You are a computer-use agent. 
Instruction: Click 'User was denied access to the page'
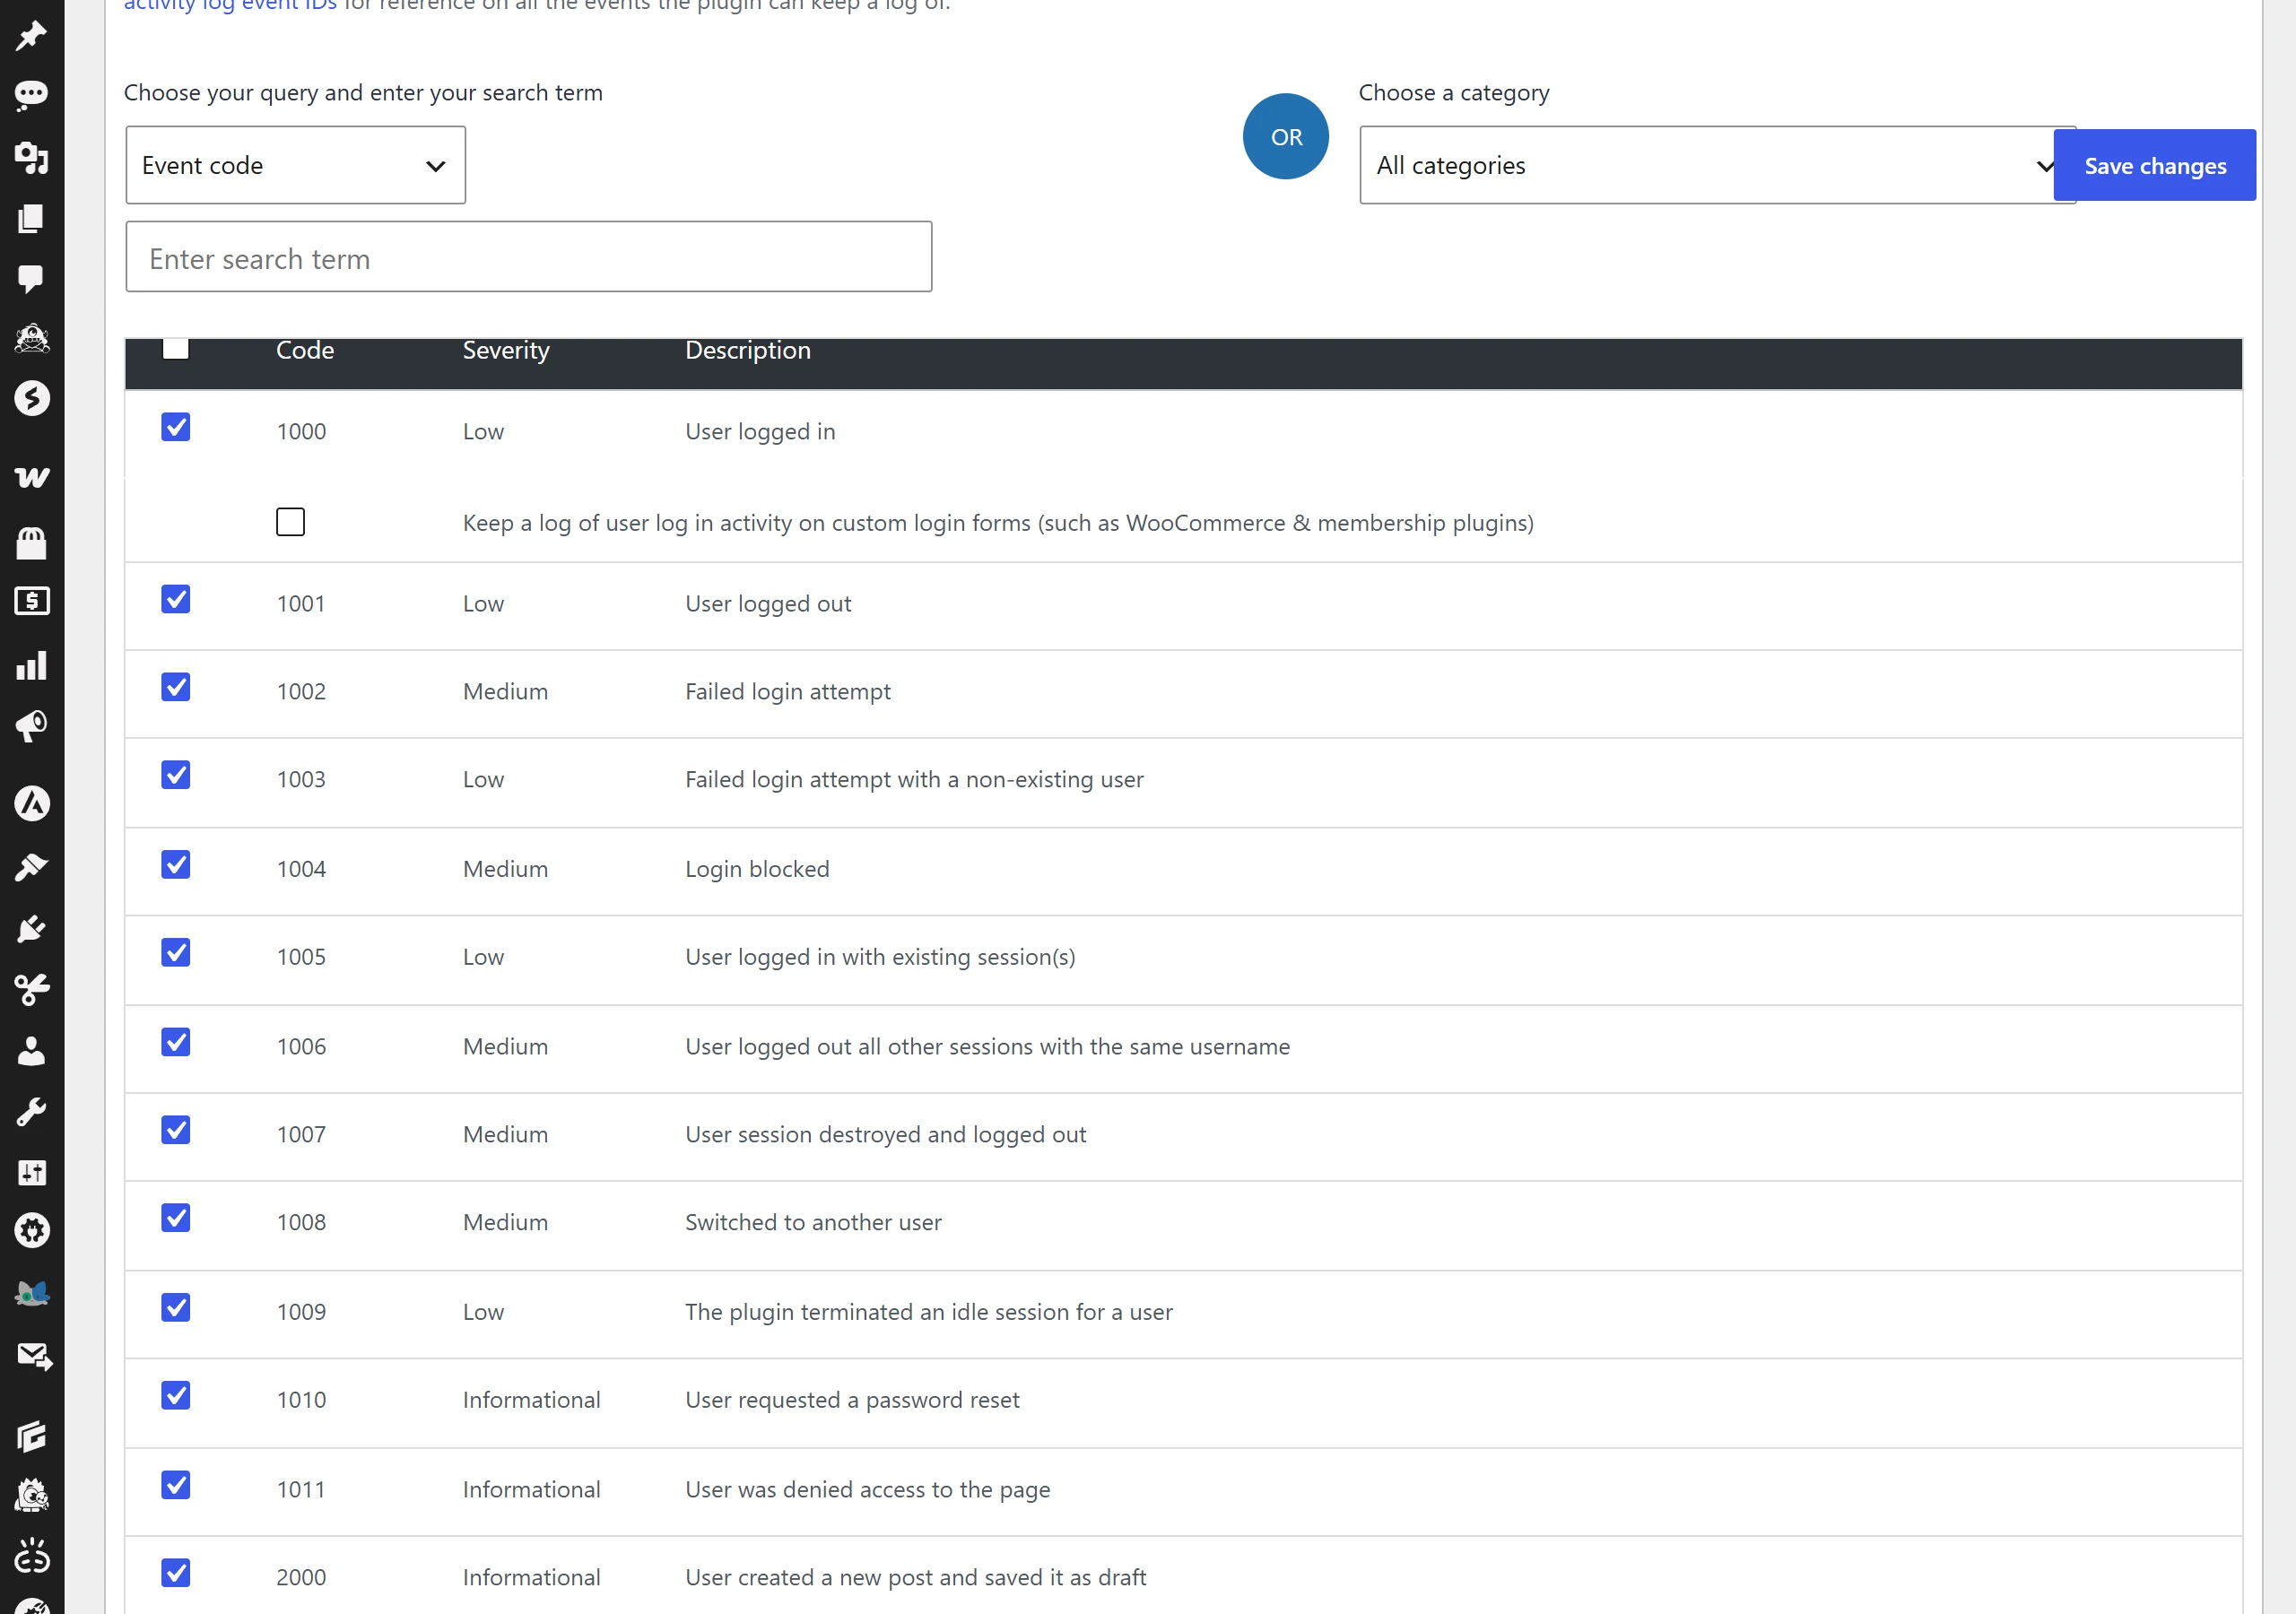pyautogui.click(x=867, y=1489)
